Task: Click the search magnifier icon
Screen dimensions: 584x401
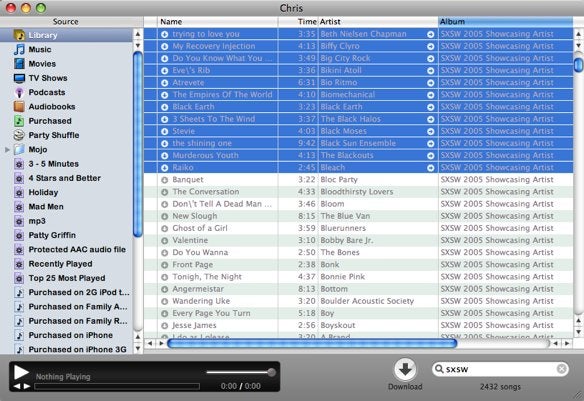Action: pos(439,369)
